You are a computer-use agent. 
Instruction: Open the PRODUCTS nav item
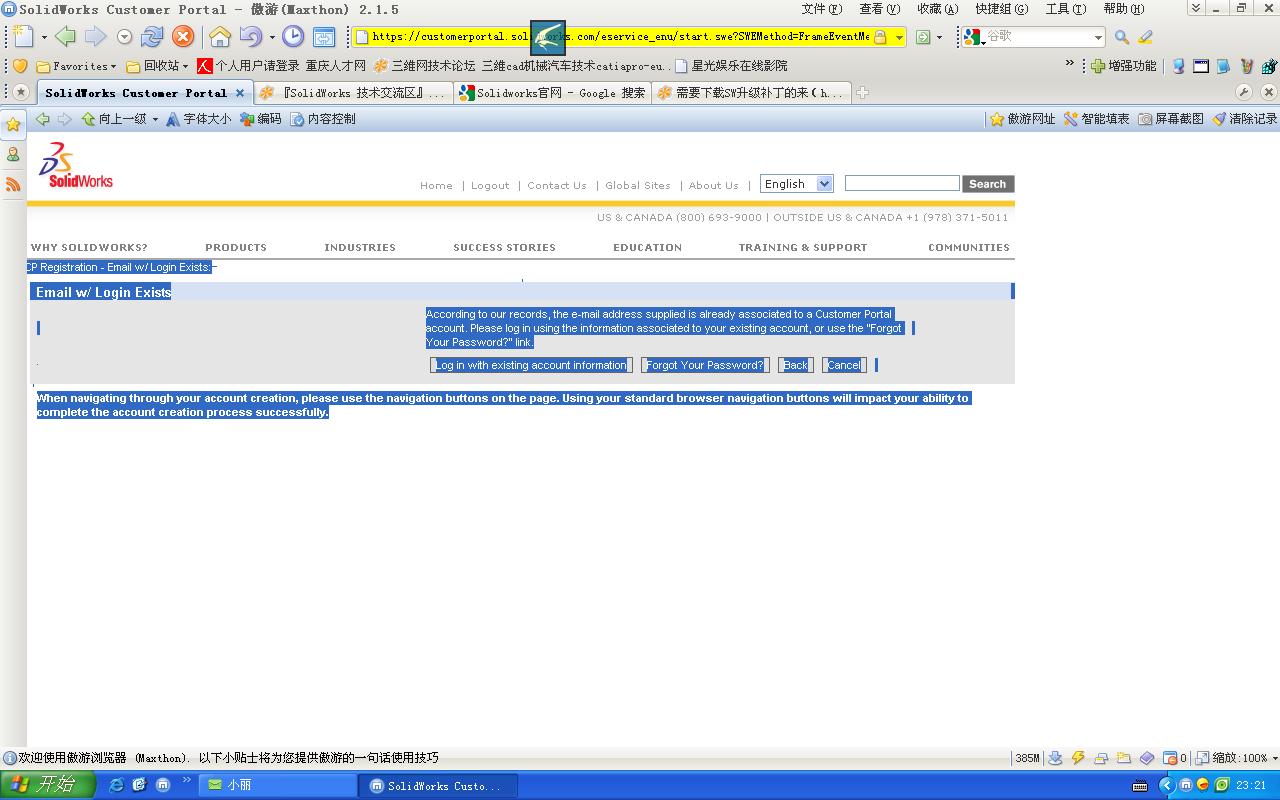tap(236, 247)
